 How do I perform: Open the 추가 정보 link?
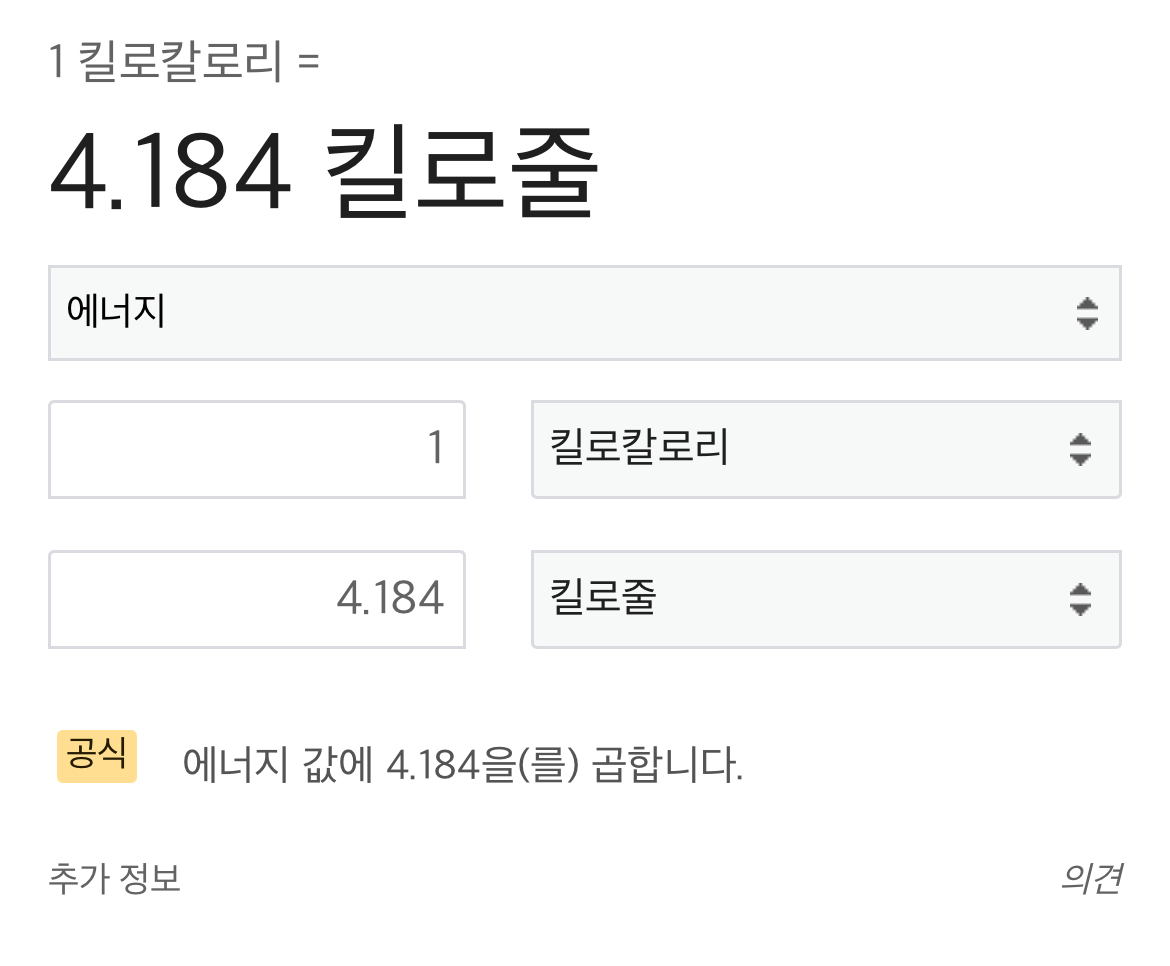(114, 879)
